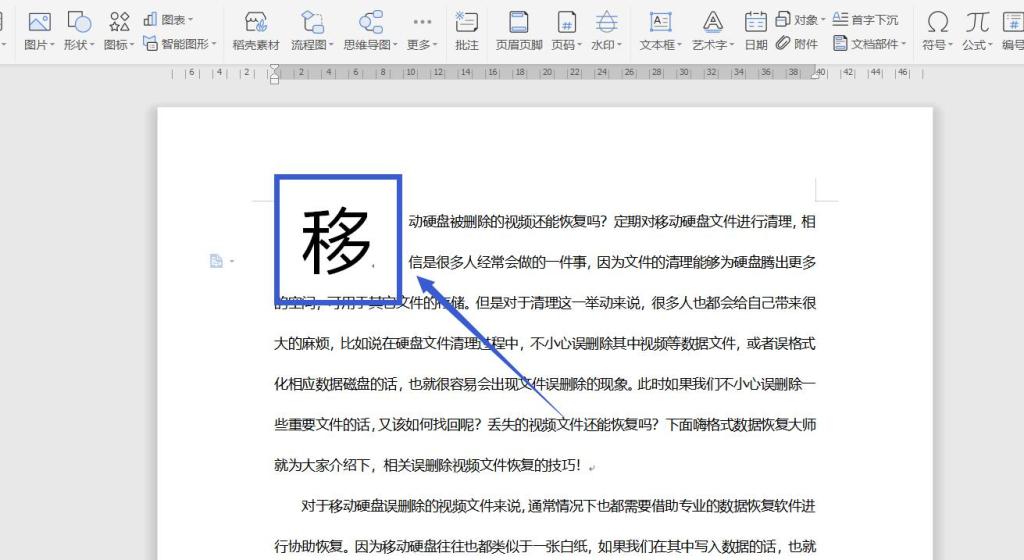This screenshot has height=560, width=1024.
Task: Click the 首字下沉 drop cap icon
Action: [840, 20]
